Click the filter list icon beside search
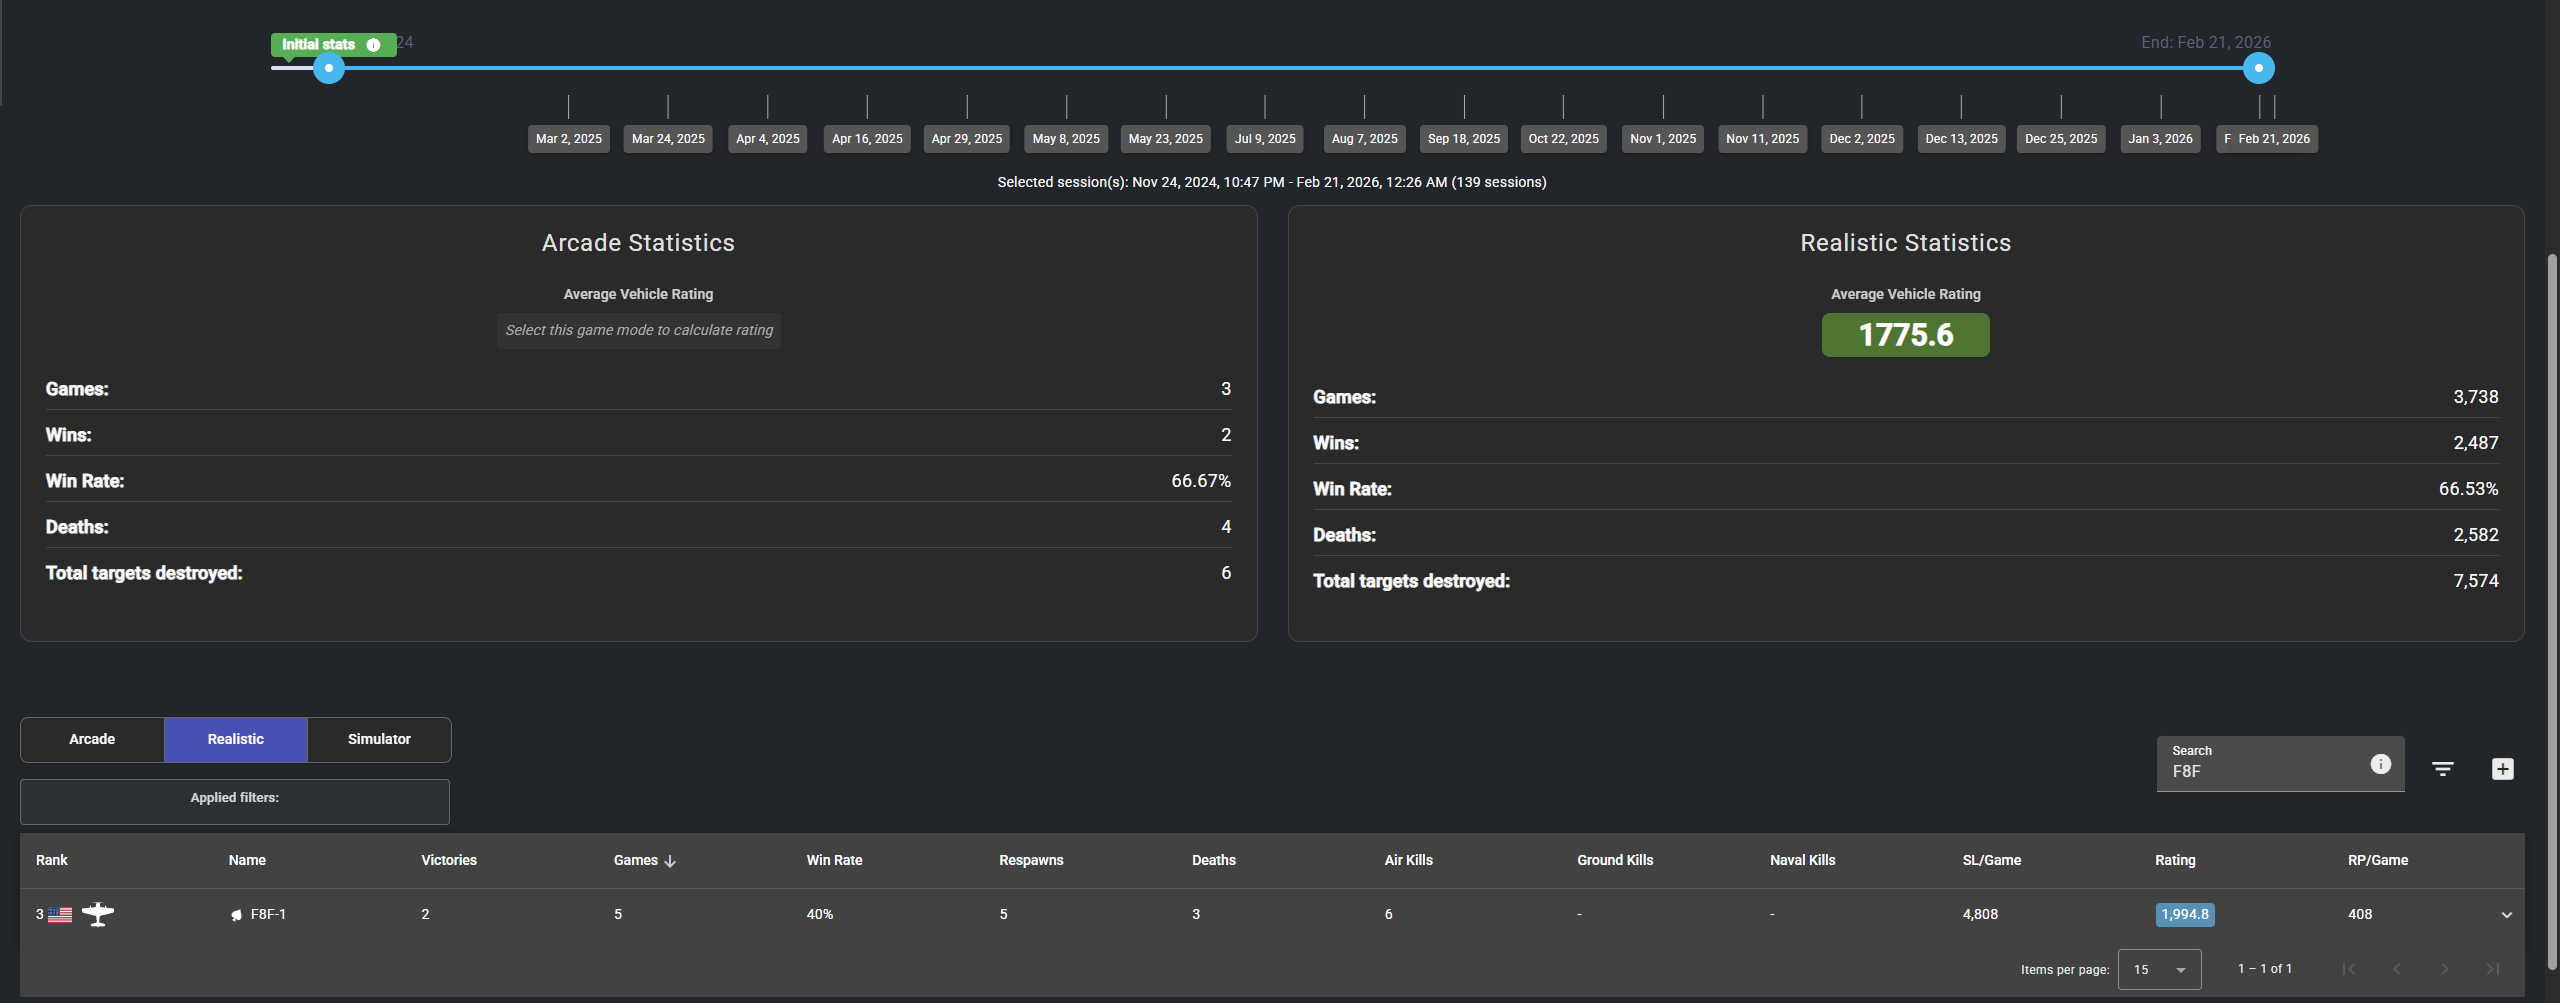The height and width of the screenshot is (1003, 2560). [2442, 768]
